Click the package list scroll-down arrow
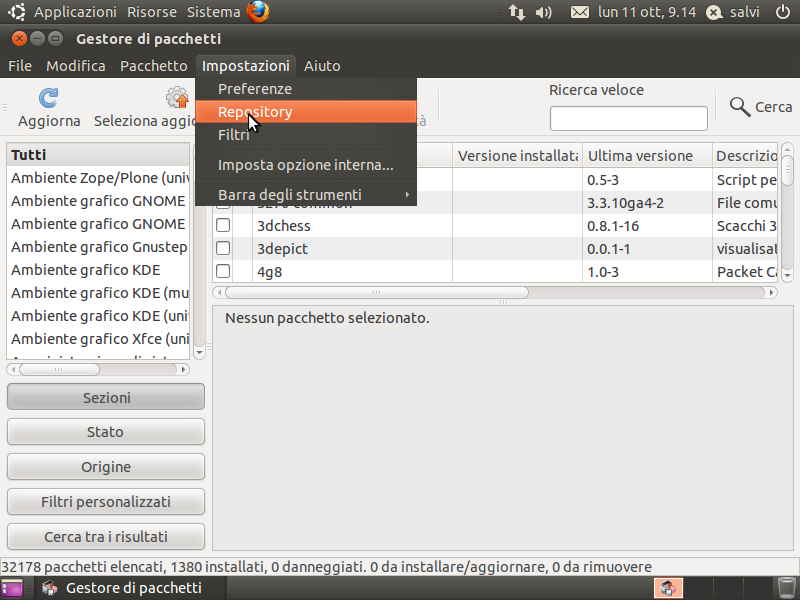The height and width of the screenshot is (600, 800). click(x=787, y=276)
